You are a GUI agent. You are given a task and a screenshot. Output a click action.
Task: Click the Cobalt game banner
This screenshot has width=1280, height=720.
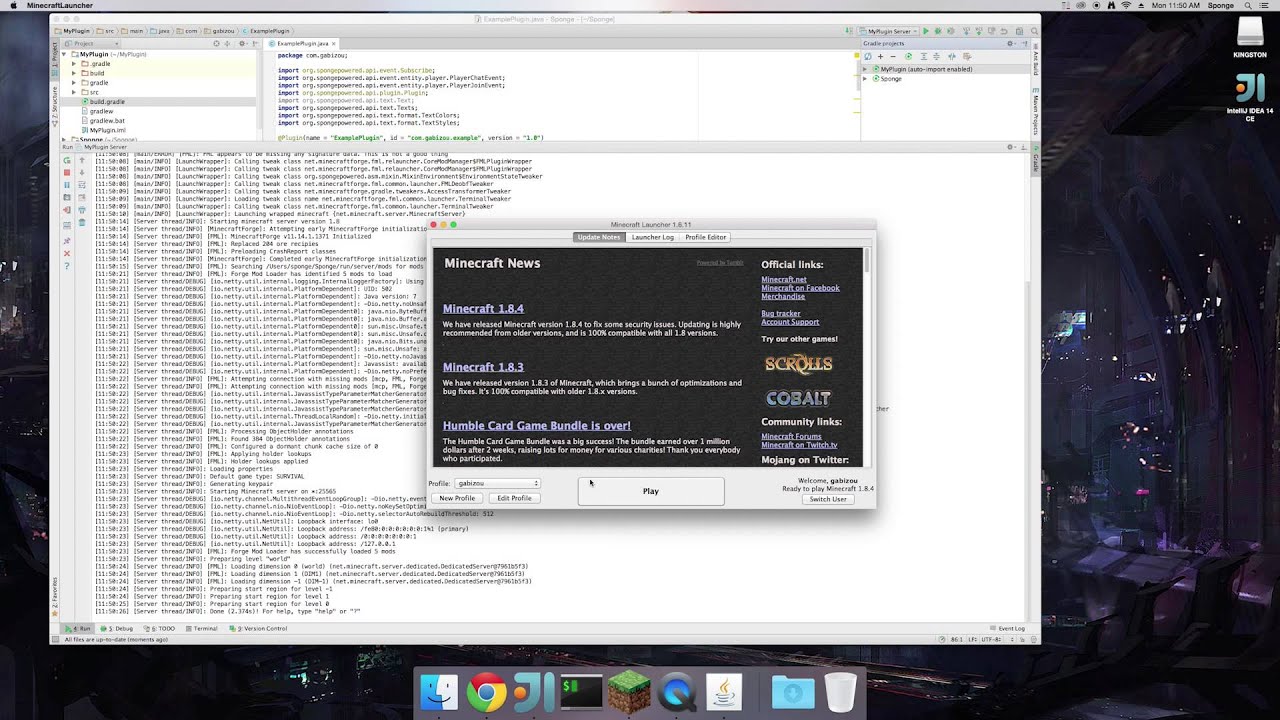point(798,398)
